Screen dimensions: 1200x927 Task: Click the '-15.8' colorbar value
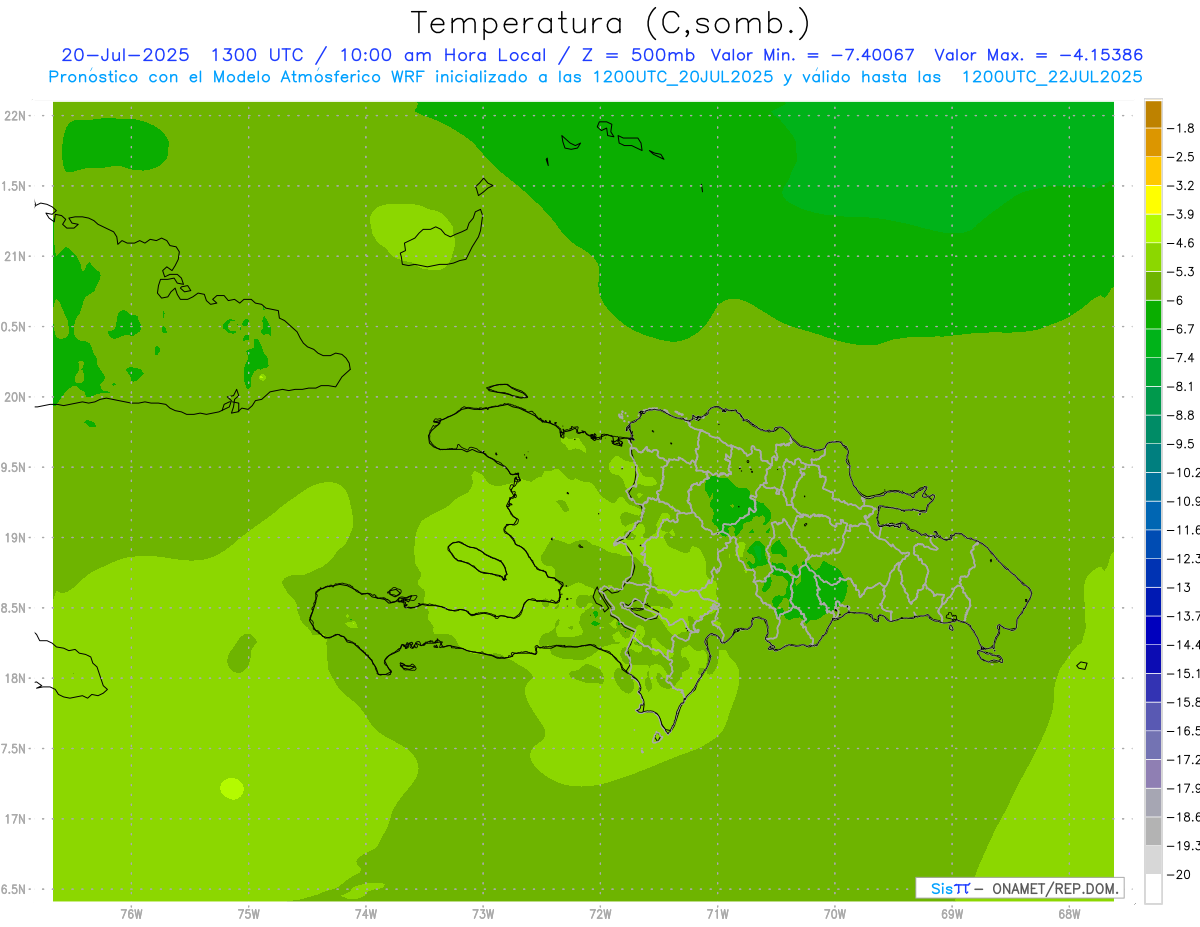(1183, 702)
